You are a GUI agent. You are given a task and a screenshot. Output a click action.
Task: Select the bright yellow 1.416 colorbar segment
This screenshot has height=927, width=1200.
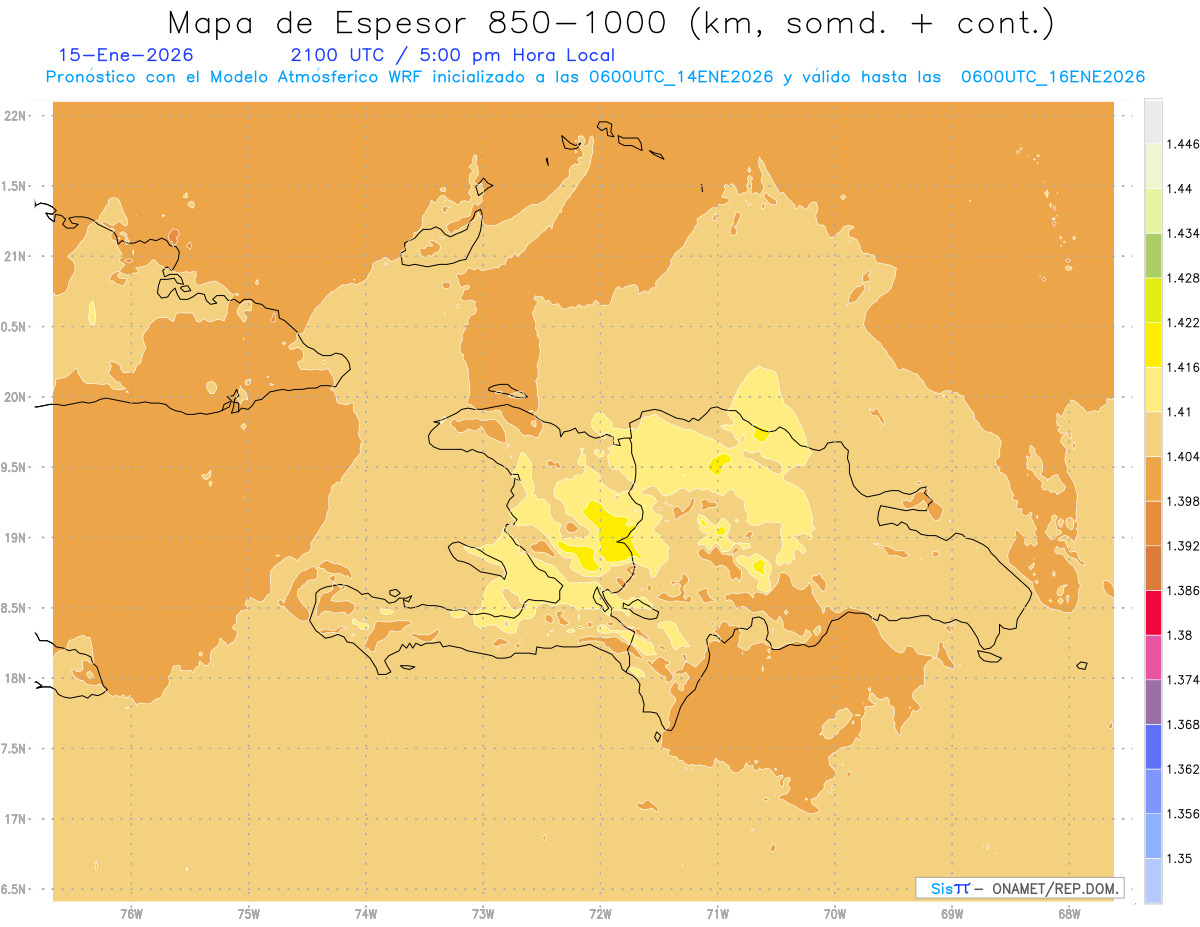point(1153,345)
